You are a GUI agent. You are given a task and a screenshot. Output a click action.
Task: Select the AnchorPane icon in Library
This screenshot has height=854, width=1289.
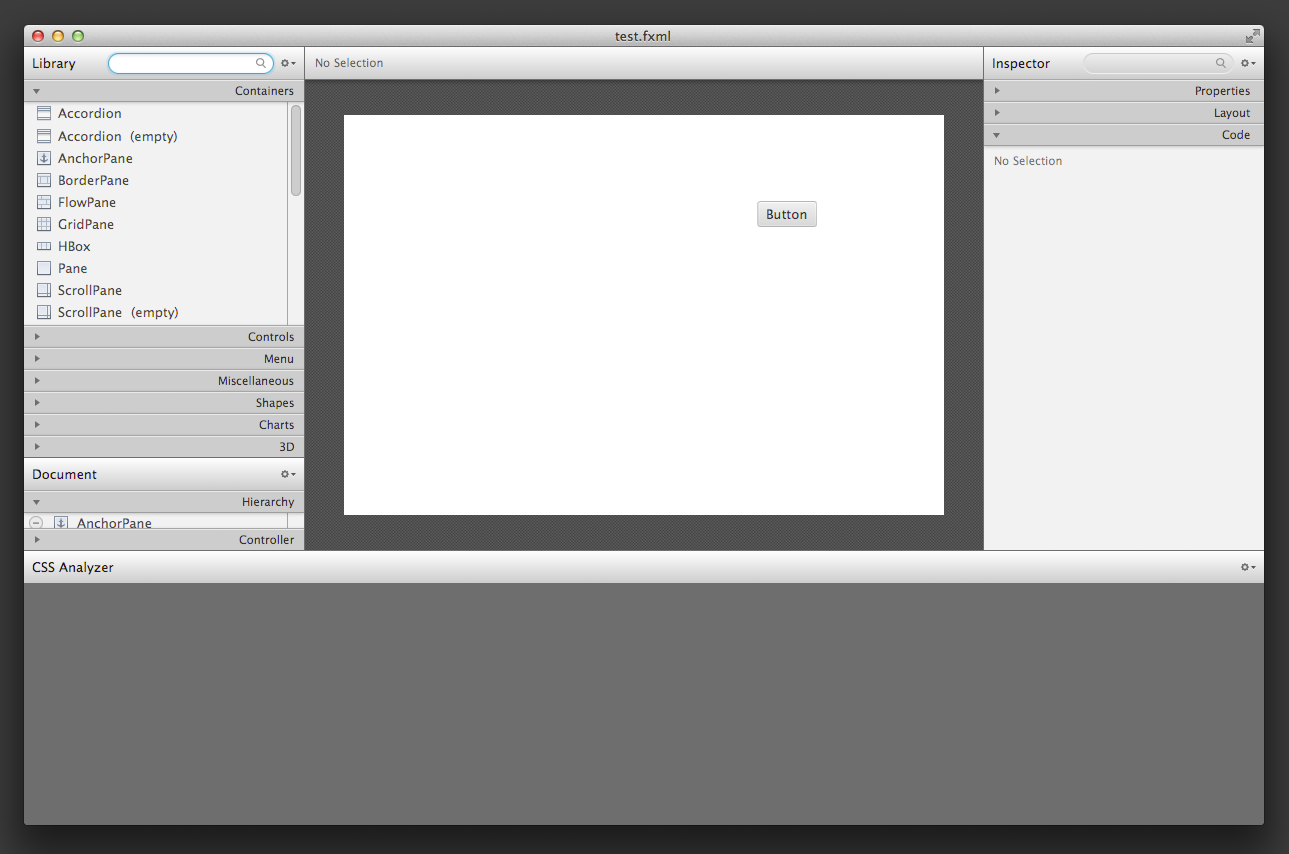click(44, 158)
